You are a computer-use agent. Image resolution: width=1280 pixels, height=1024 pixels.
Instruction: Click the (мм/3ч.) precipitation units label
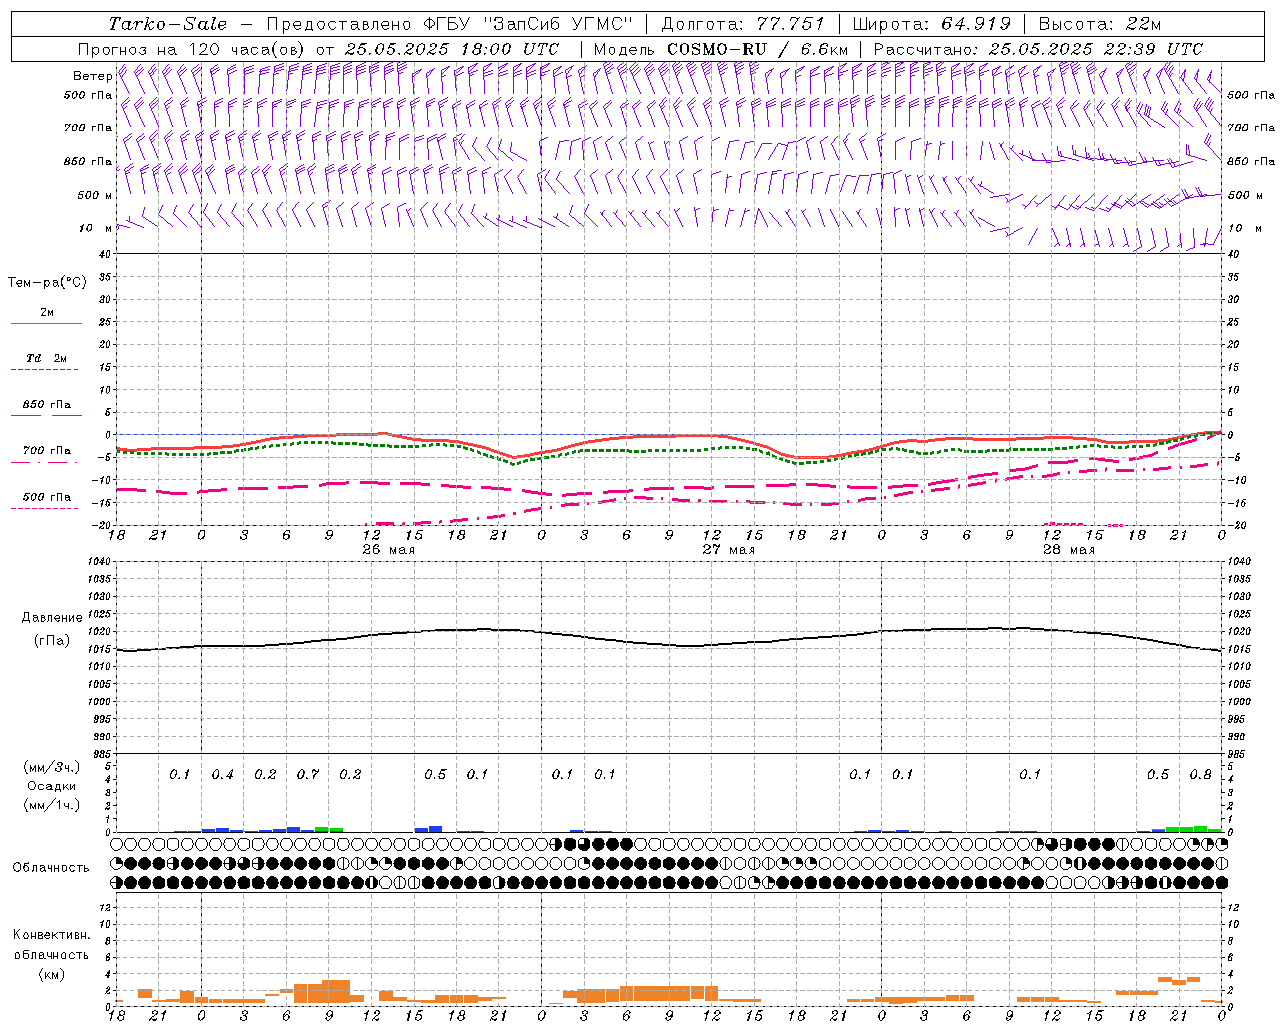click(x=51, y=767)
